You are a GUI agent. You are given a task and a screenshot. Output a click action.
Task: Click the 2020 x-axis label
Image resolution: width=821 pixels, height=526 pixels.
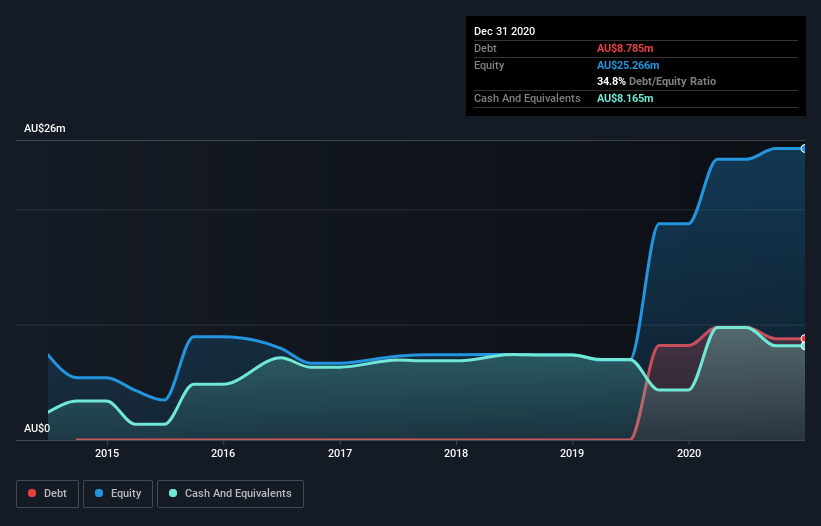pos(689,453)
